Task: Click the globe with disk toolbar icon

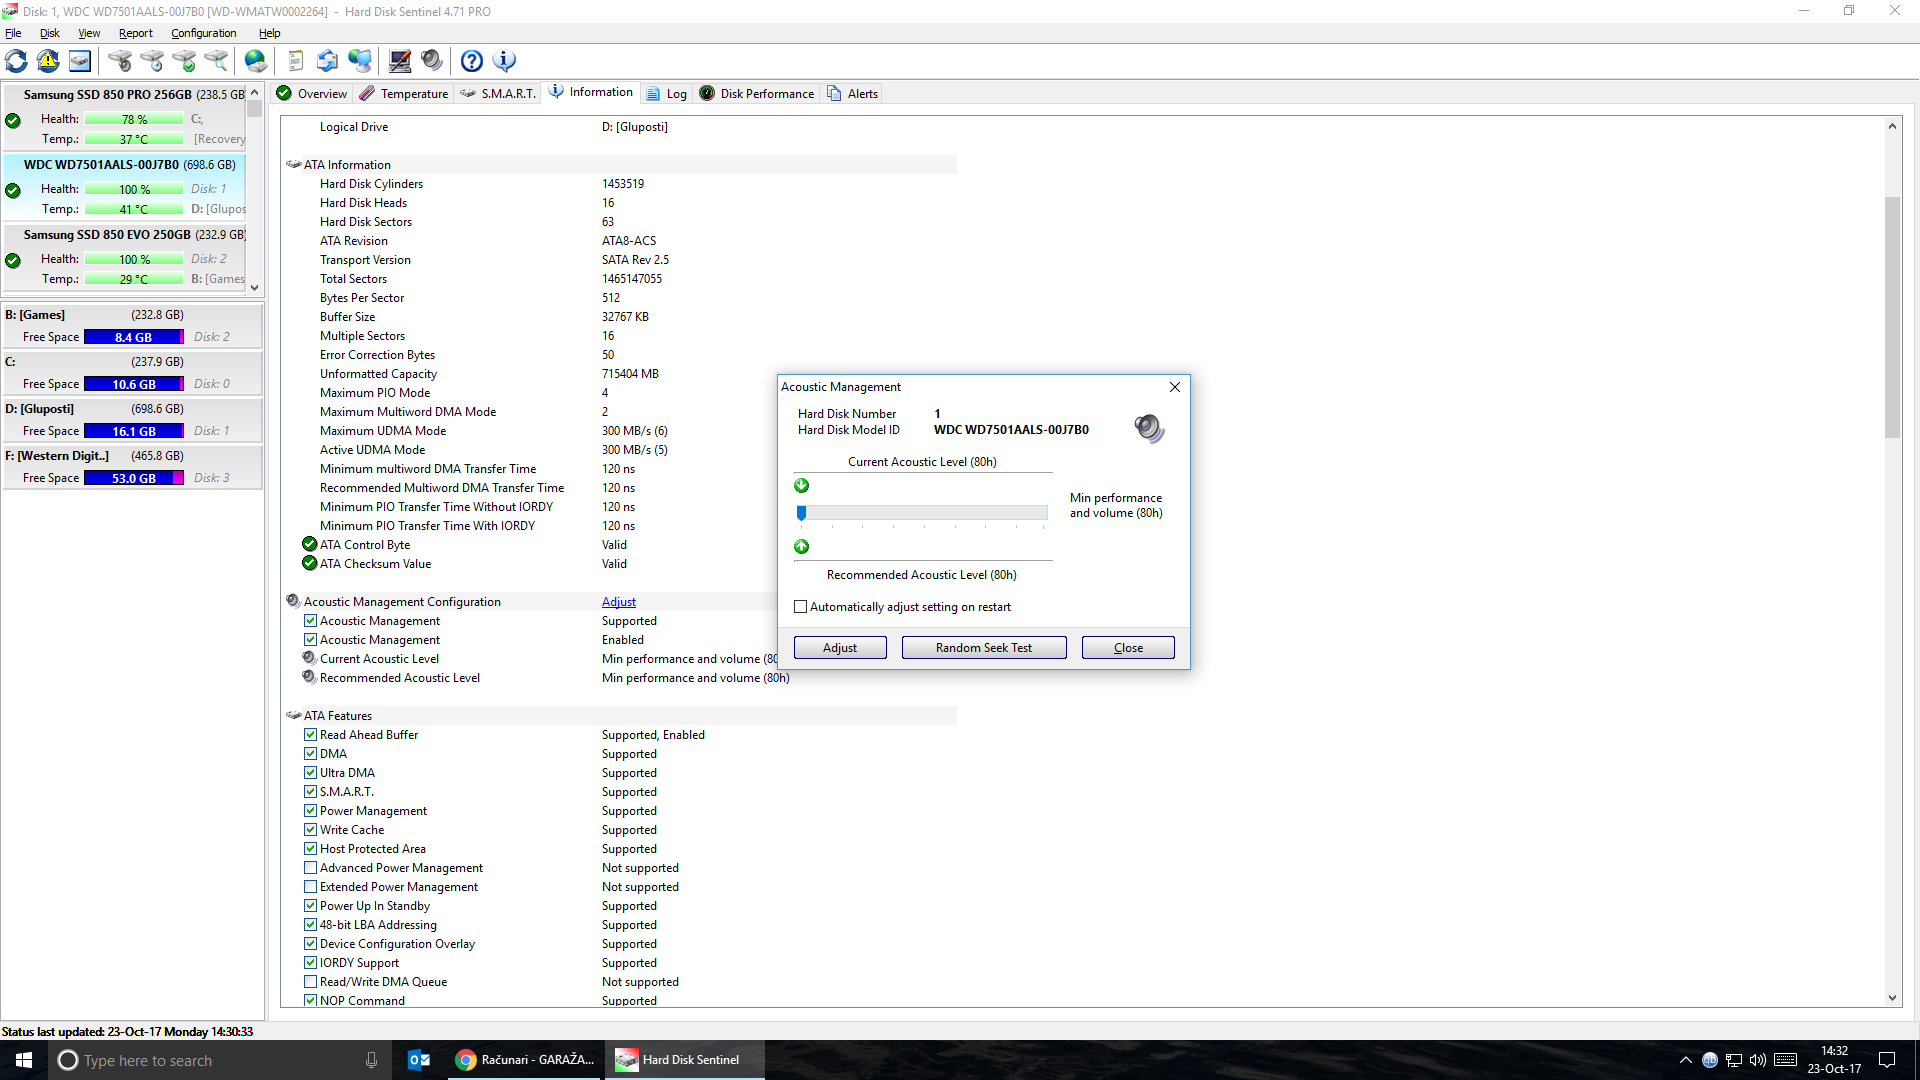Action: (256, 61)
